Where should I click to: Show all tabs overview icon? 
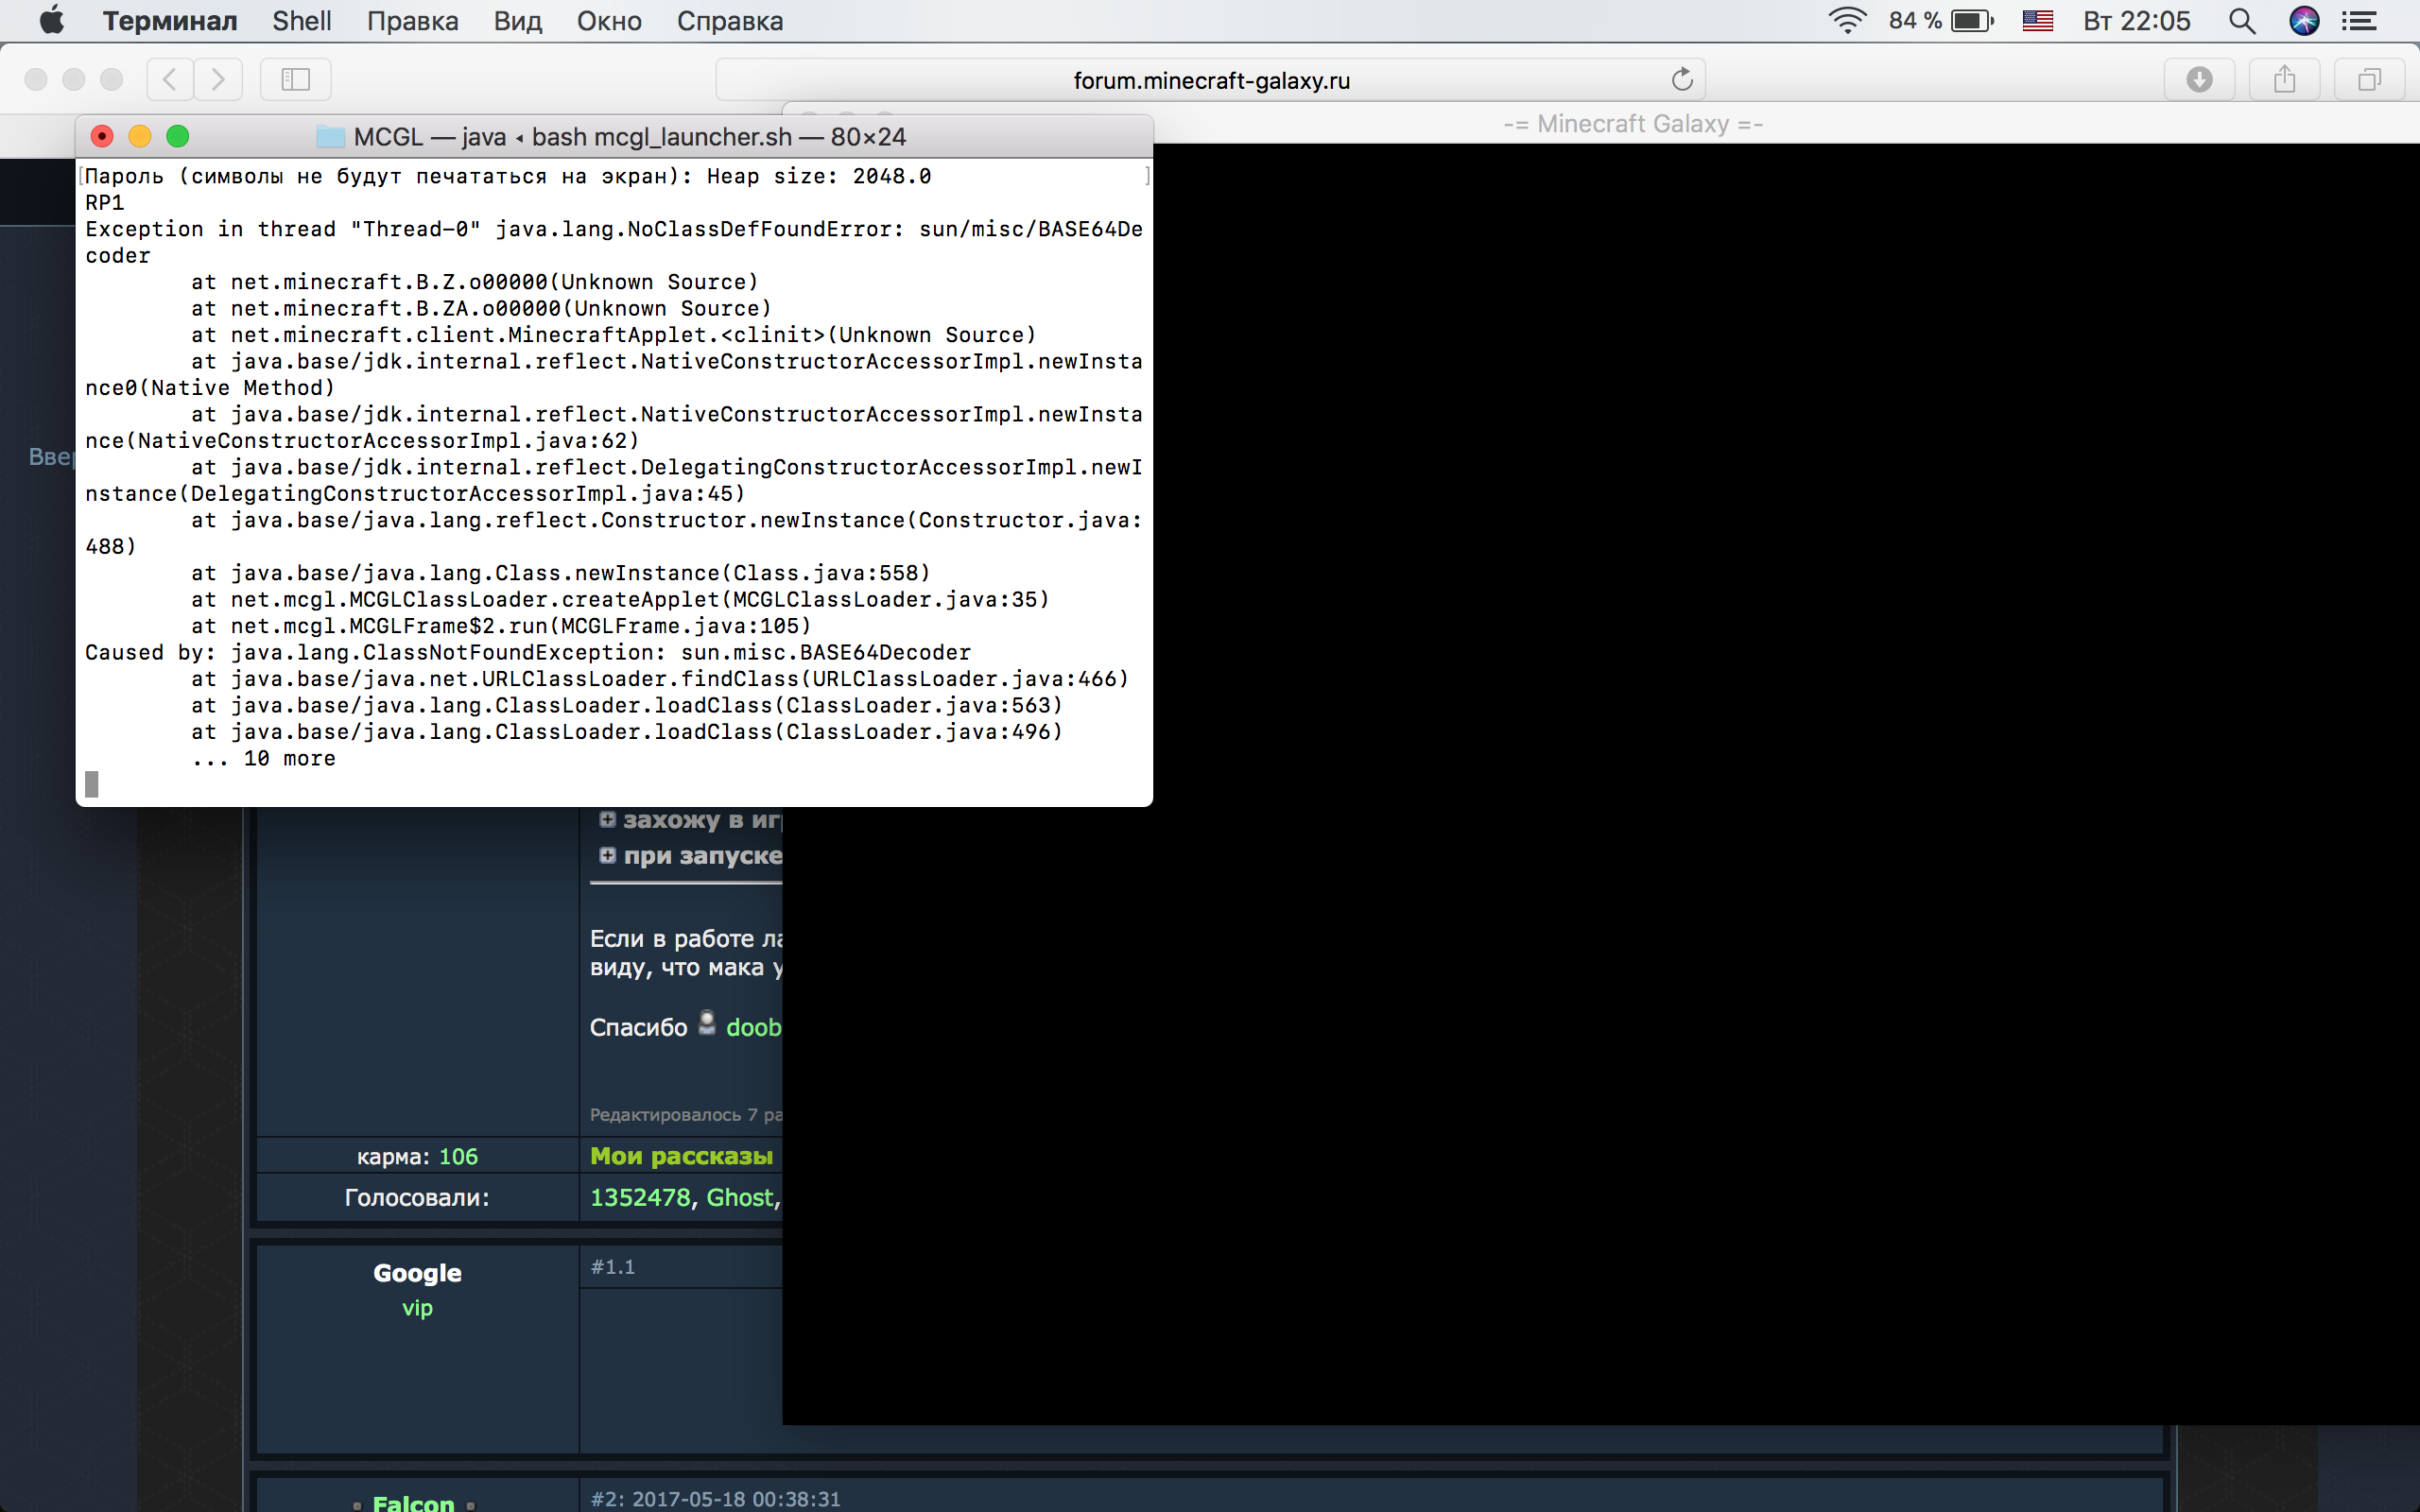coord(2369,79)
